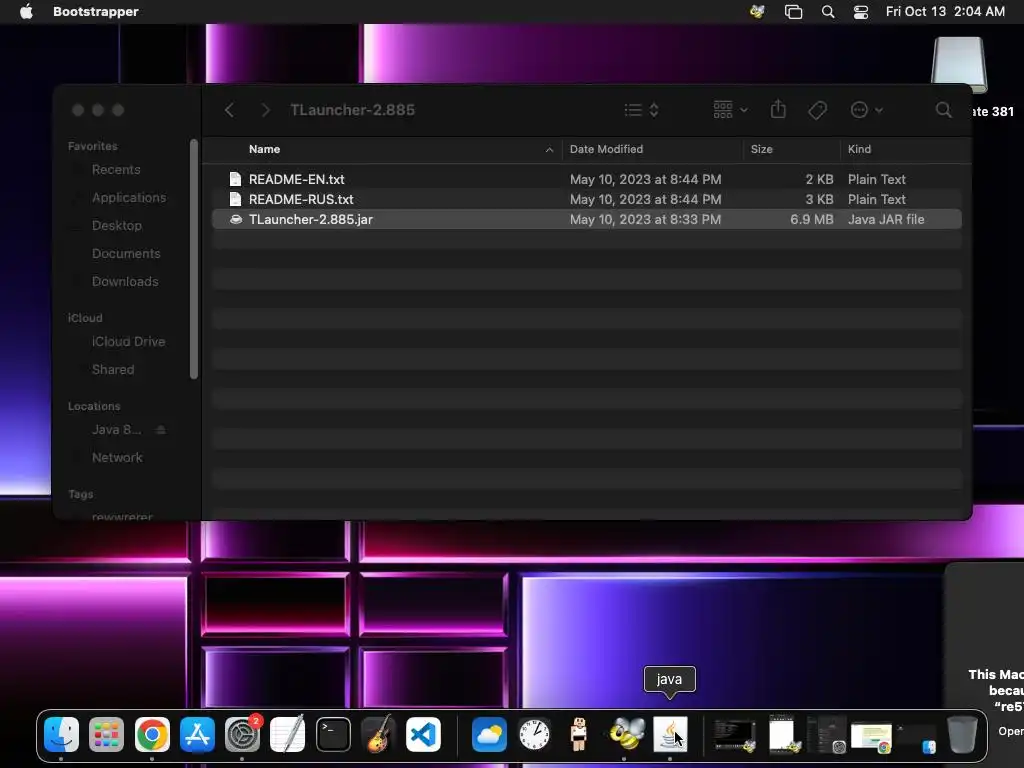The width and height of the screenshot is (1024, 768).
Task: Launch Google Chrome from the Dock
Action: coord(152,735)
